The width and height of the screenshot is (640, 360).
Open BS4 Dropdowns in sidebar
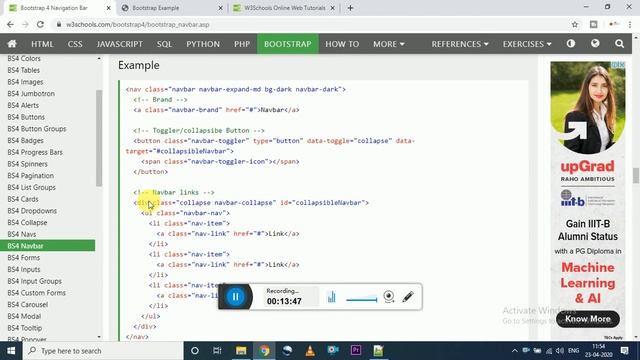point(32,211)
